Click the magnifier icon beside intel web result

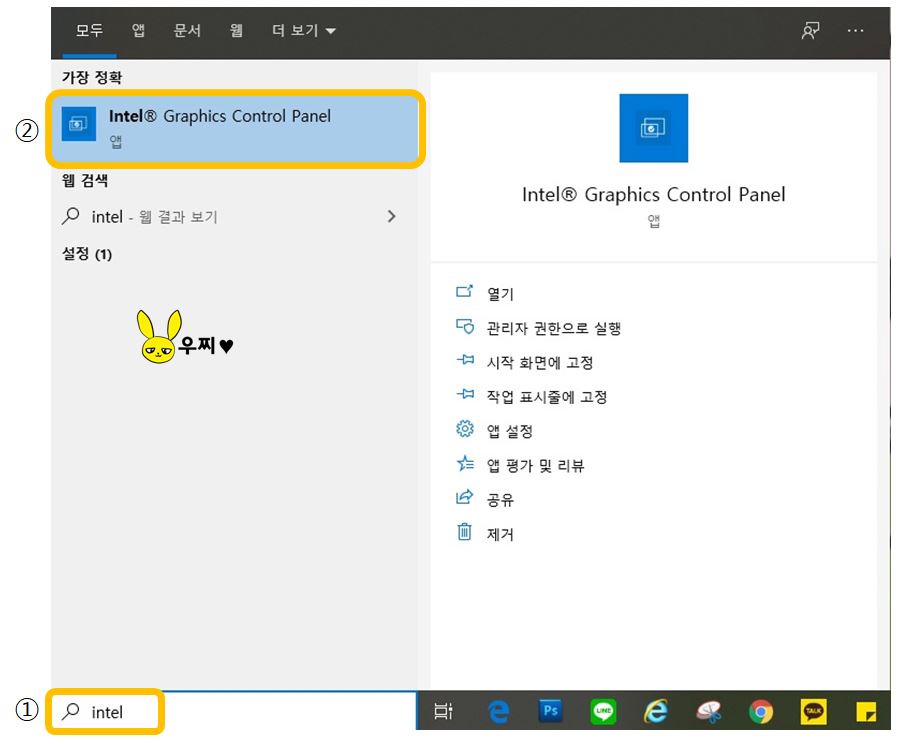point(71,216)
